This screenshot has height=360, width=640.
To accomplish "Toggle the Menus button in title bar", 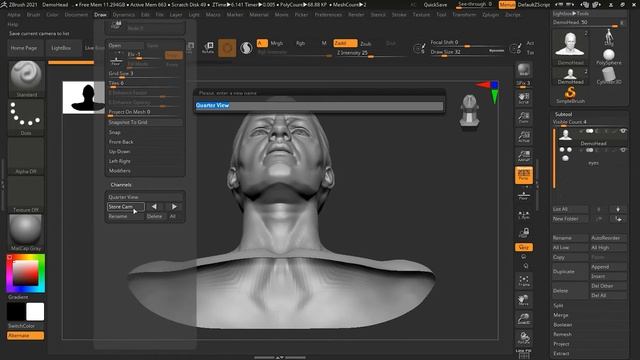I will (x=507, y=4).
